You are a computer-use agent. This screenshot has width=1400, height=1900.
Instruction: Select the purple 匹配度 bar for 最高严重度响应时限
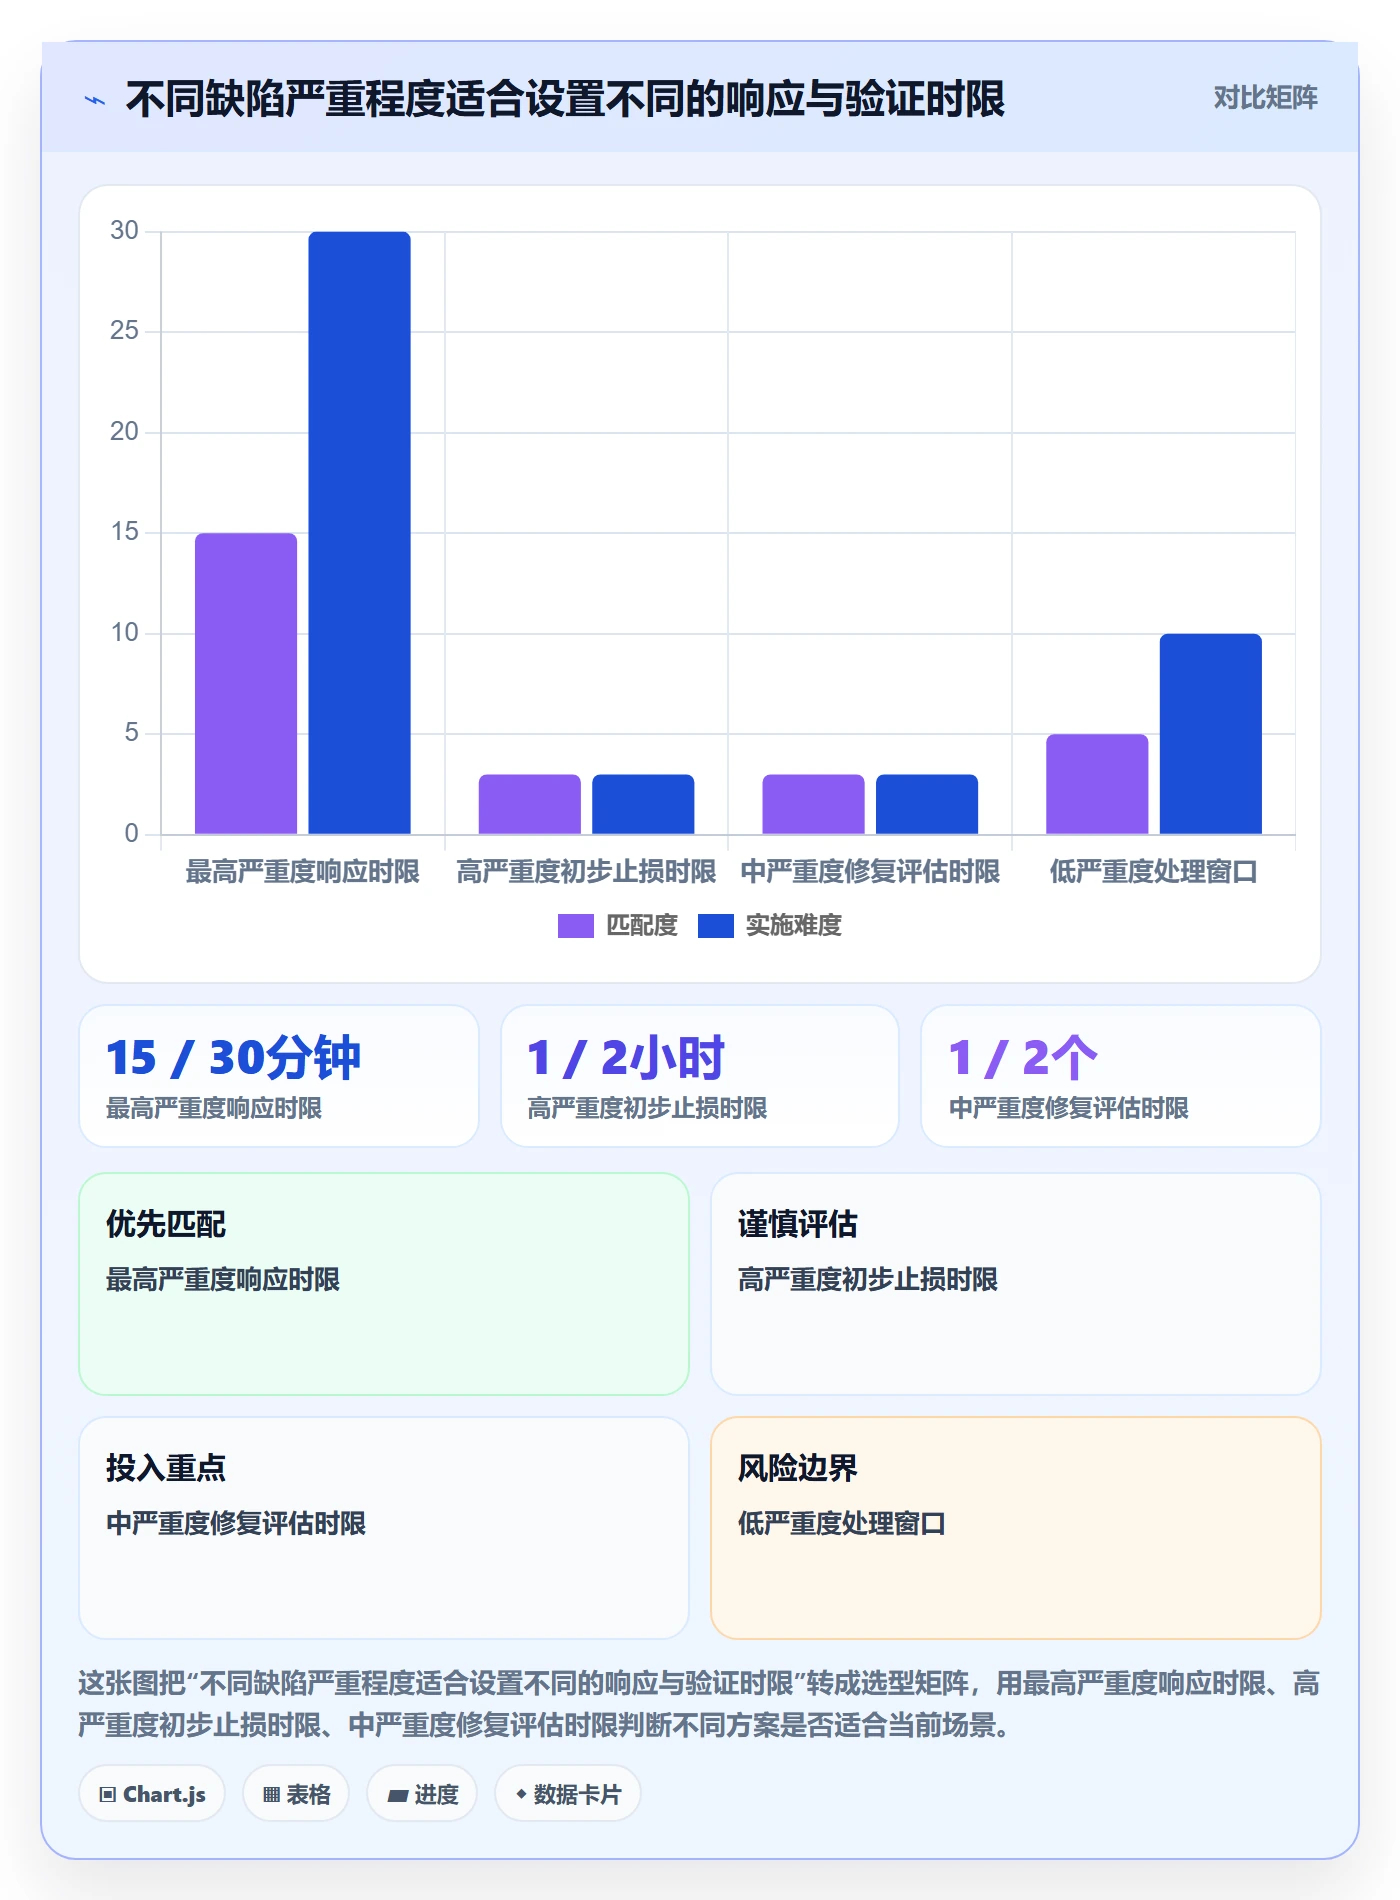click(x=246, y=683)
